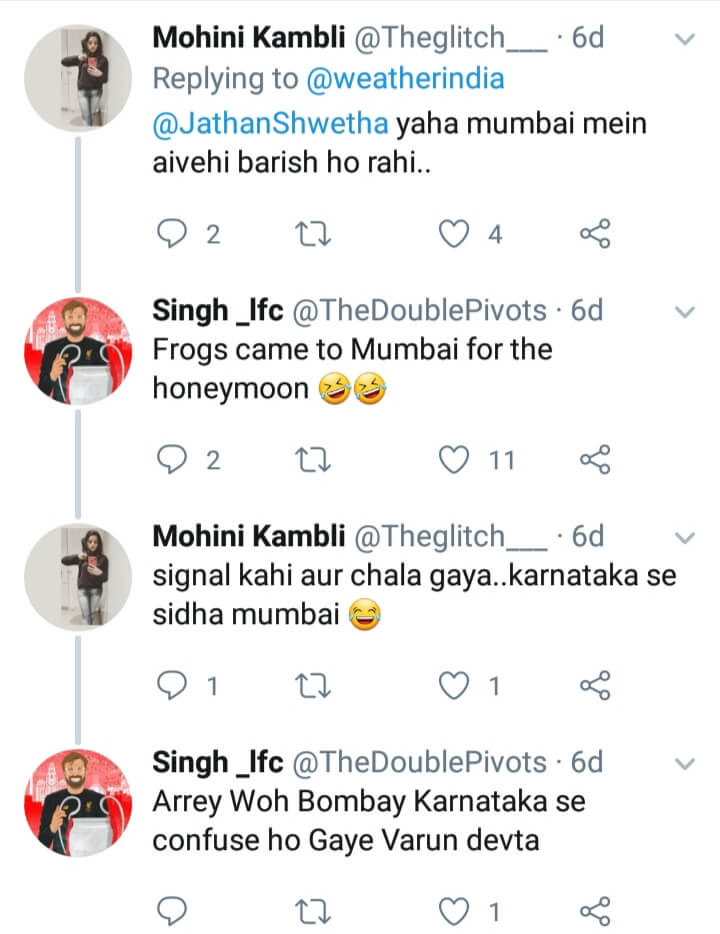720x934 pixels.
Task: Like the 'aivehi barish ho rahi' tweet
Action: (x=455, y=234)
